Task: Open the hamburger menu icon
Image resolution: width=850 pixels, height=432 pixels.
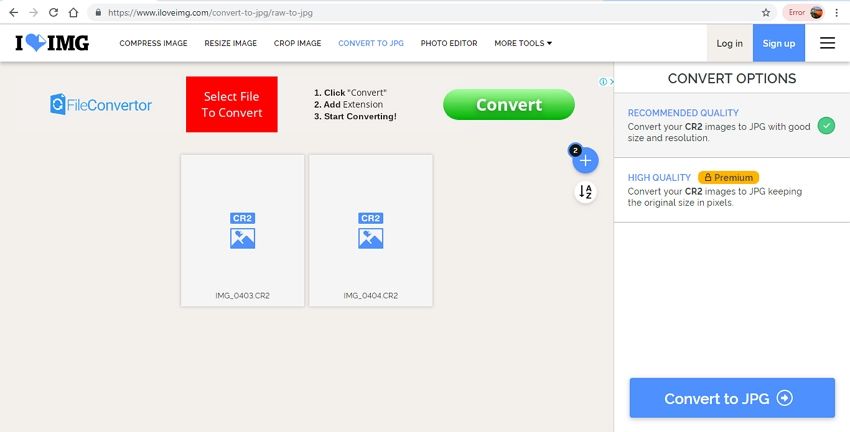Action: point(827,43)
